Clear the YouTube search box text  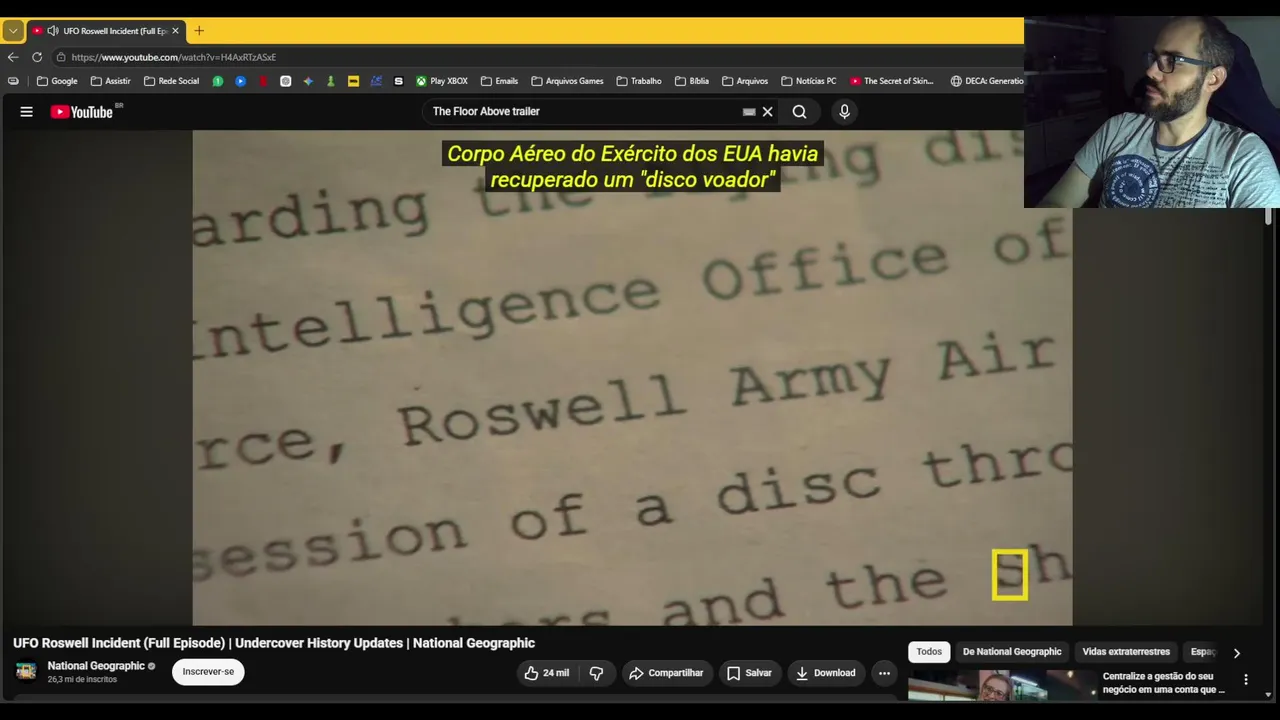768,112
